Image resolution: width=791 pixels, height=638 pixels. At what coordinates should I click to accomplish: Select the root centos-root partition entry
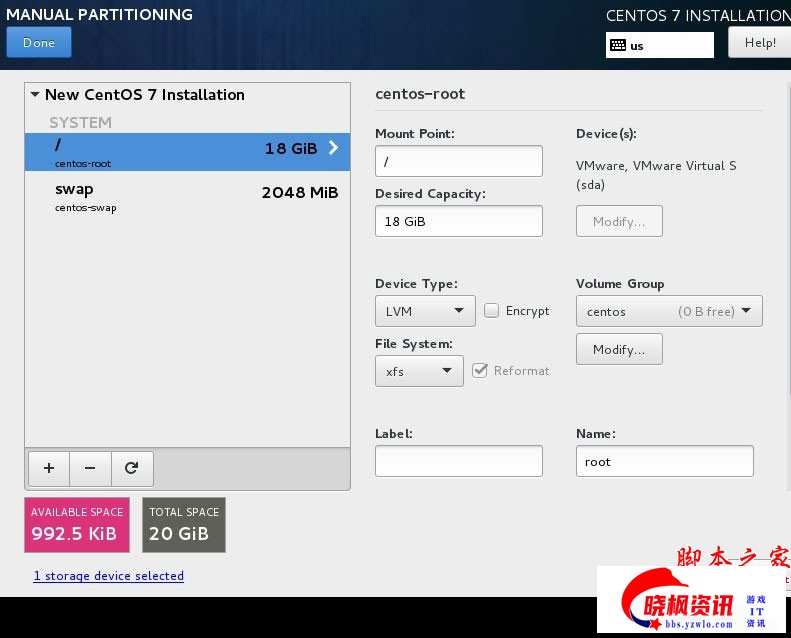click(x=187, y=152)
